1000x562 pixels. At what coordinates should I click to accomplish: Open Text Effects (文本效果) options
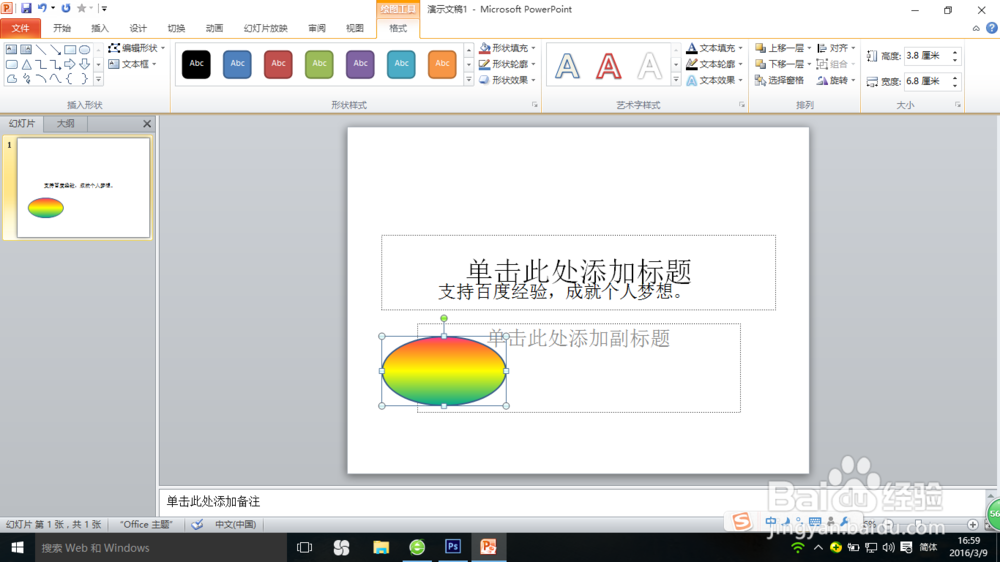coord(714,80)
